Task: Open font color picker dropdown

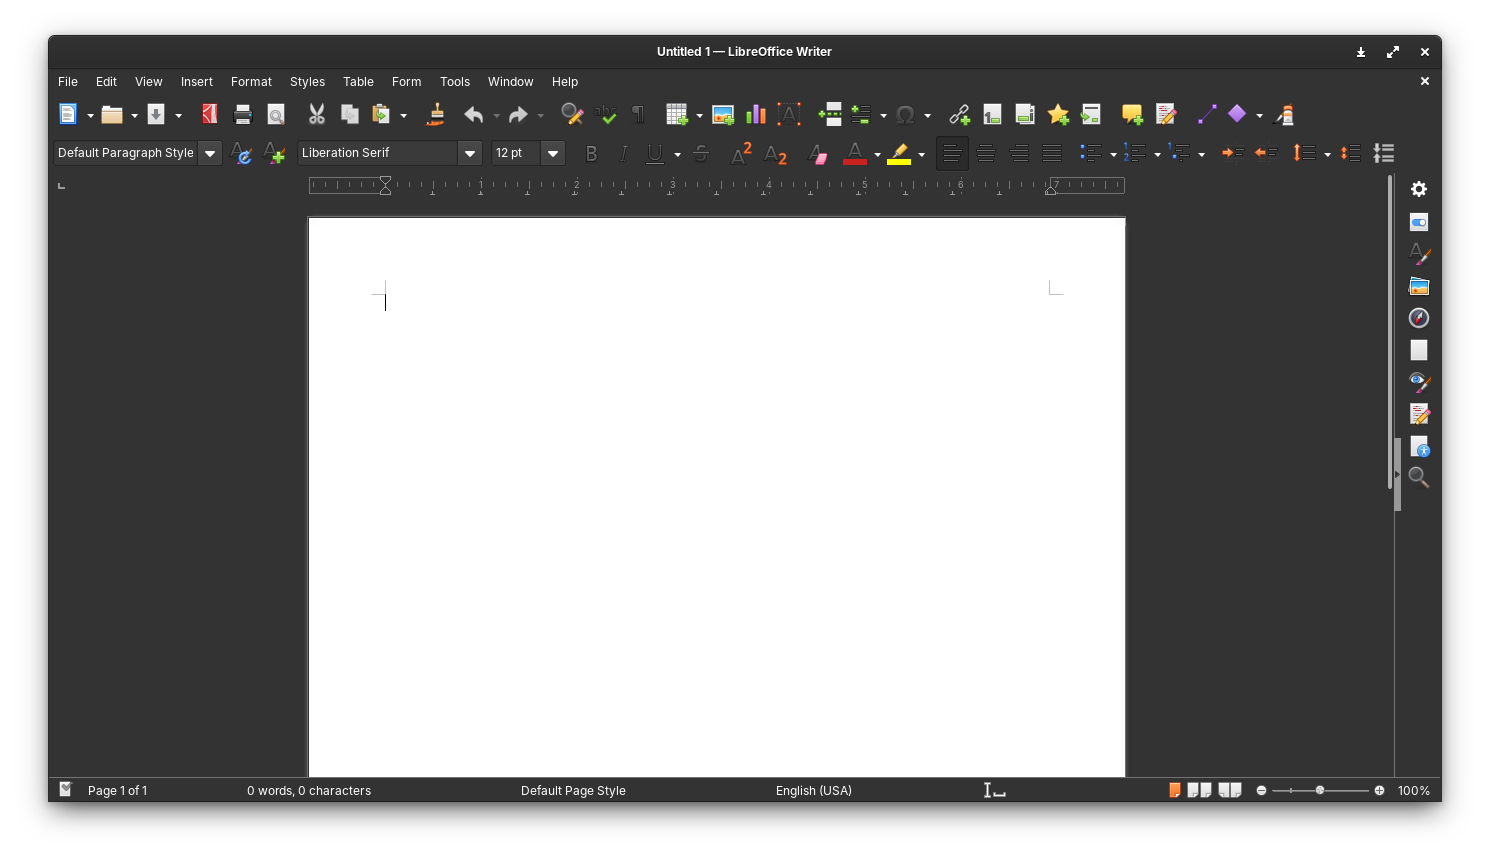Action: tap(876, 153)
